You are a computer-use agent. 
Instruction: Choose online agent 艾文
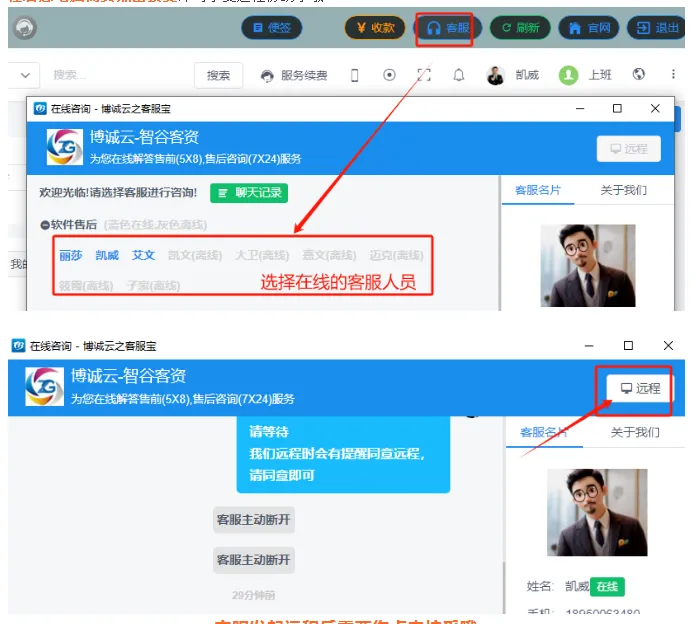click(144, 255)
